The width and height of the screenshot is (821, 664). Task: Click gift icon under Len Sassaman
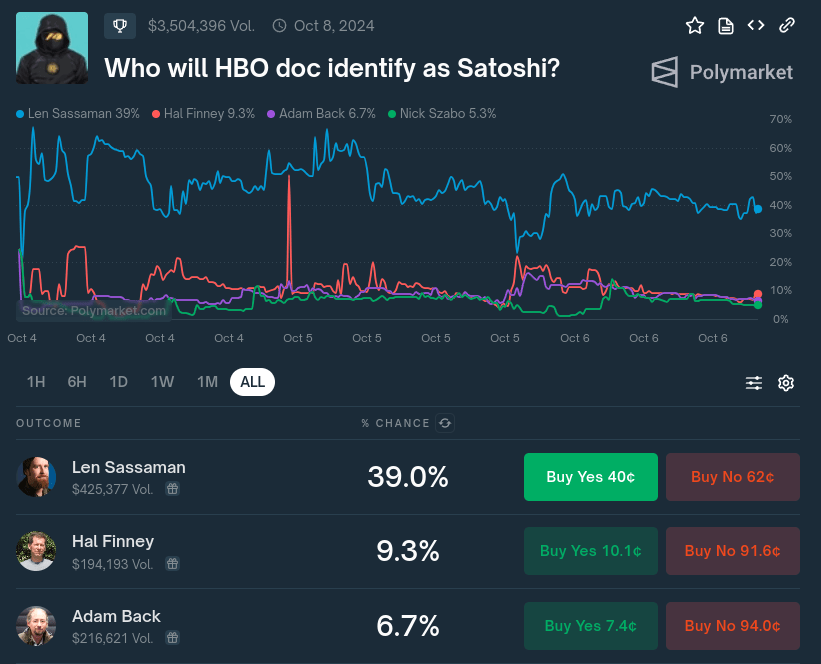[172, 489]
